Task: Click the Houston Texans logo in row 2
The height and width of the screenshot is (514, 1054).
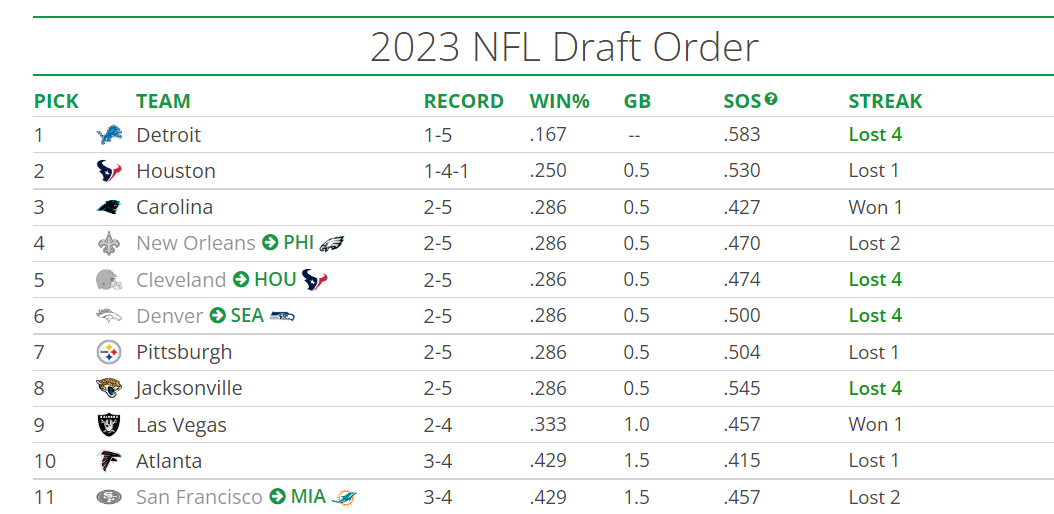Action: 108,171
